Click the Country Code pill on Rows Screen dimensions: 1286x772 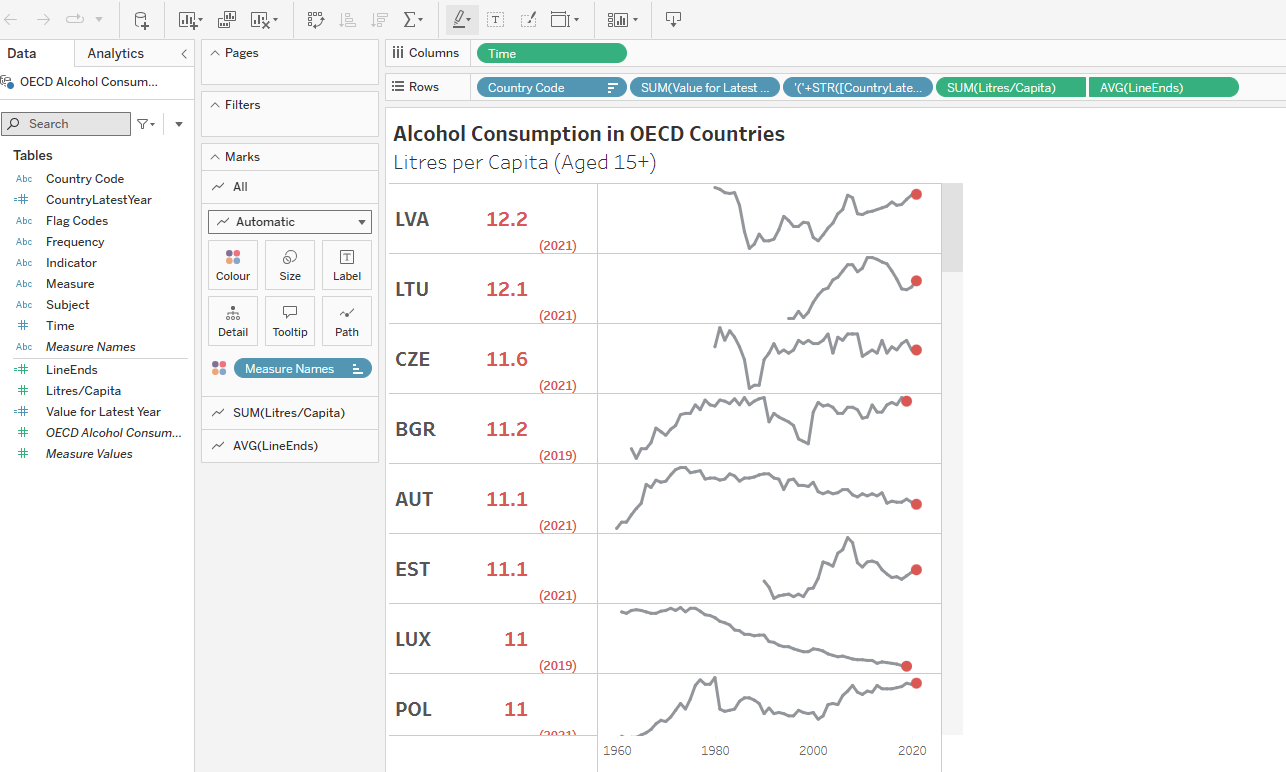click(x=552, y=88)
